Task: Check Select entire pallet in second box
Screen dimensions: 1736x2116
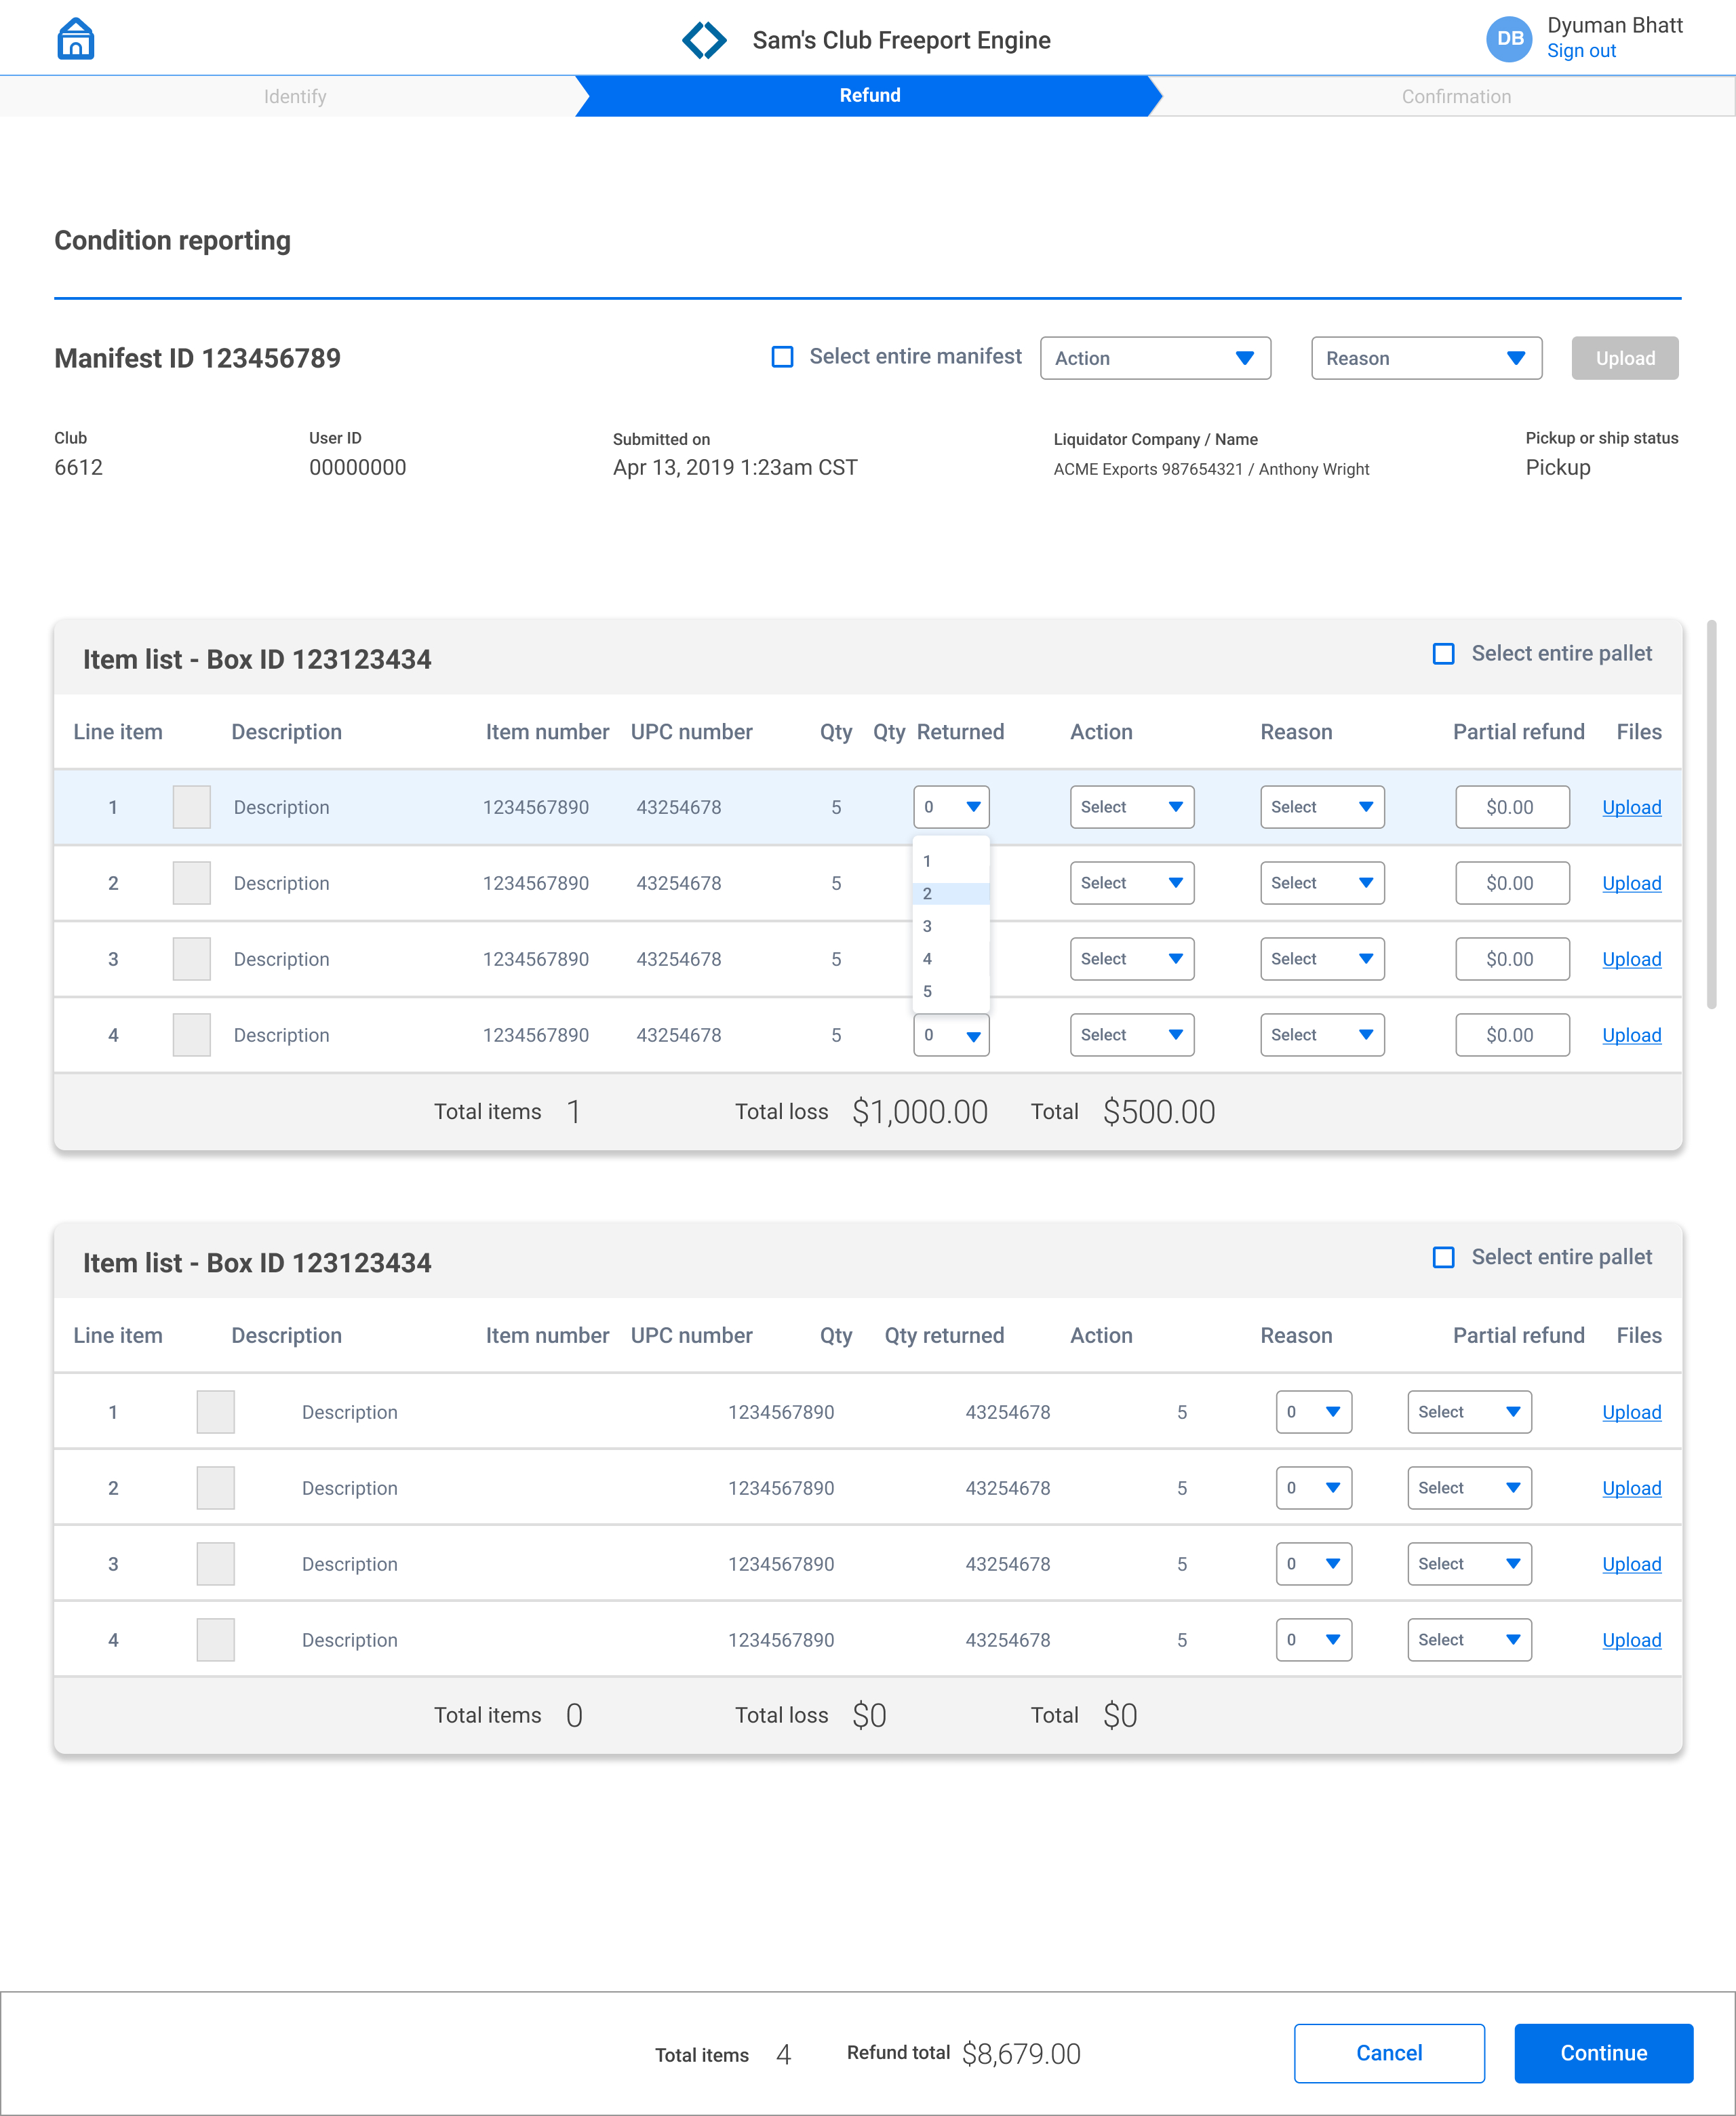Action: pos(1443,1257)
